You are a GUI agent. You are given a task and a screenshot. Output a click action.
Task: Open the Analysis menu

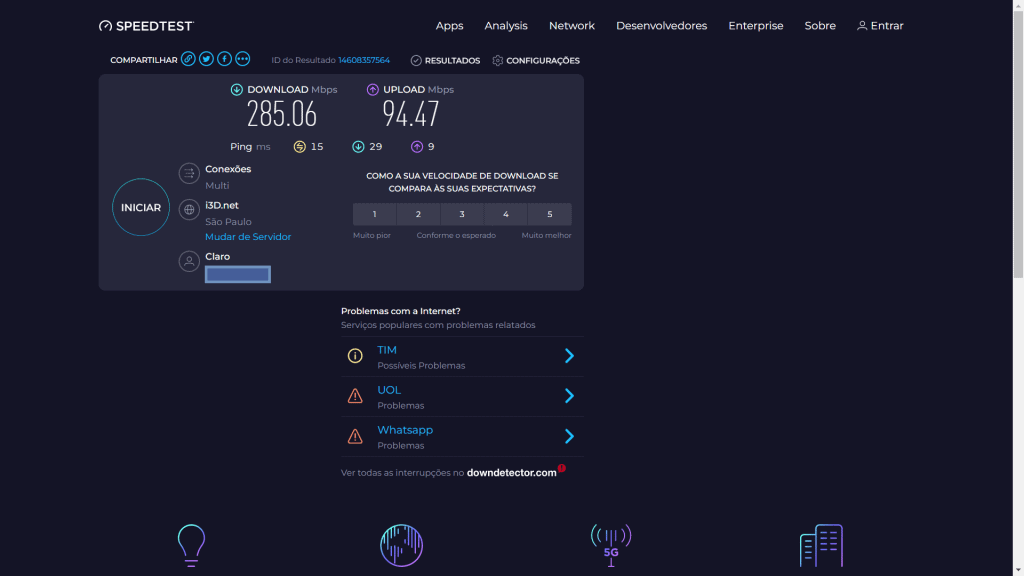click(505, 26)
